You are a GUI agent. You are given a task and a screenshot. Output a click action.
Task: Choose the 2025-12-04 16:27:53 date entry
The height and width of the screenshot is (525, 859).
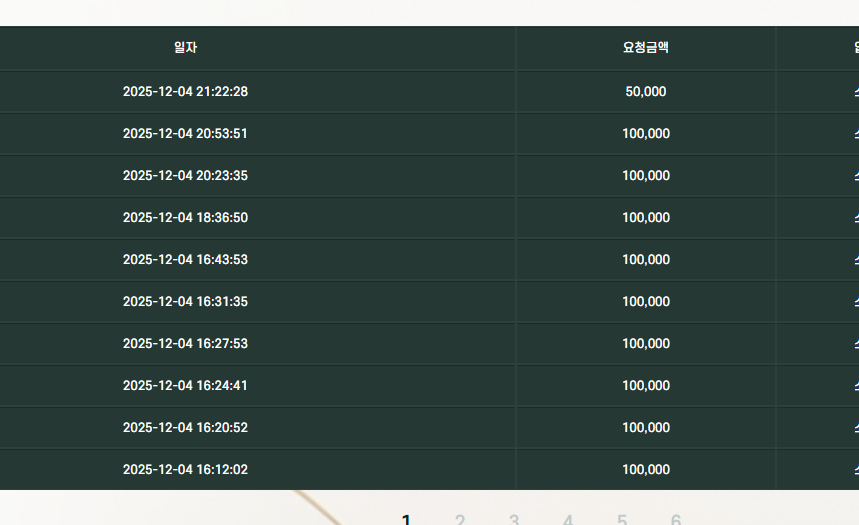point(185,344)
